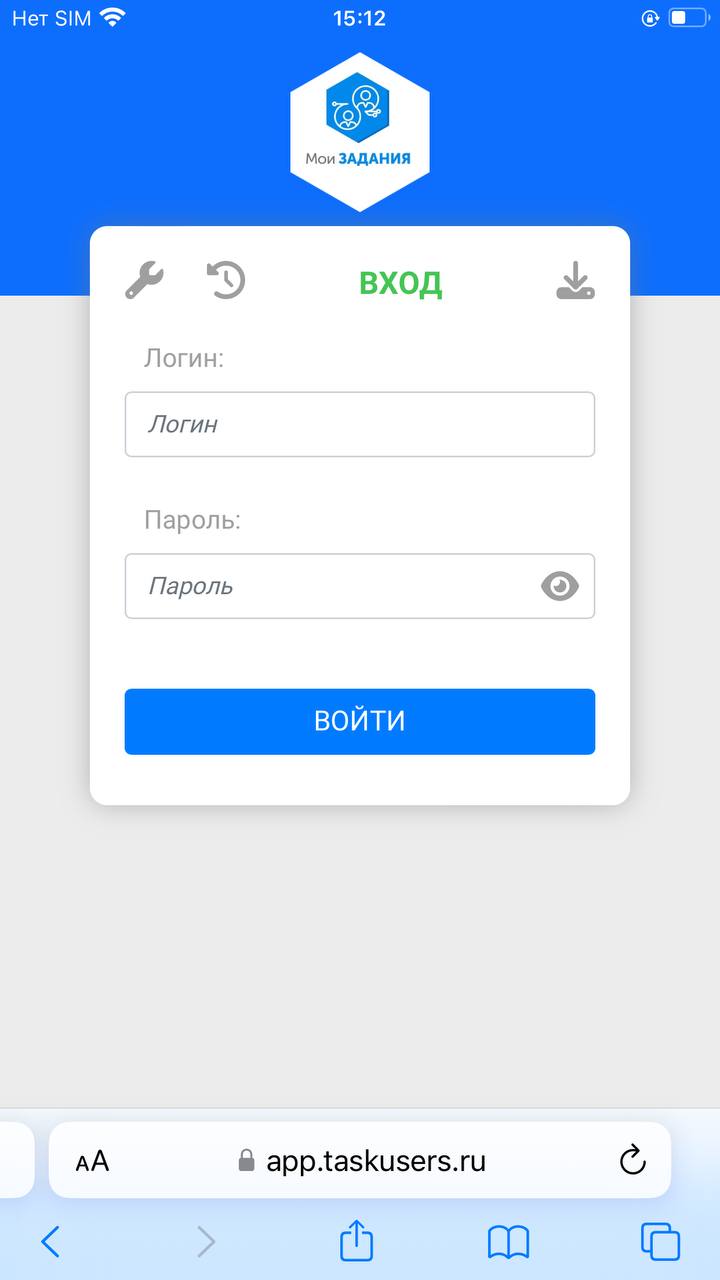
Task: Open Safari bookmarks book icon
Action: (509, 1243)
